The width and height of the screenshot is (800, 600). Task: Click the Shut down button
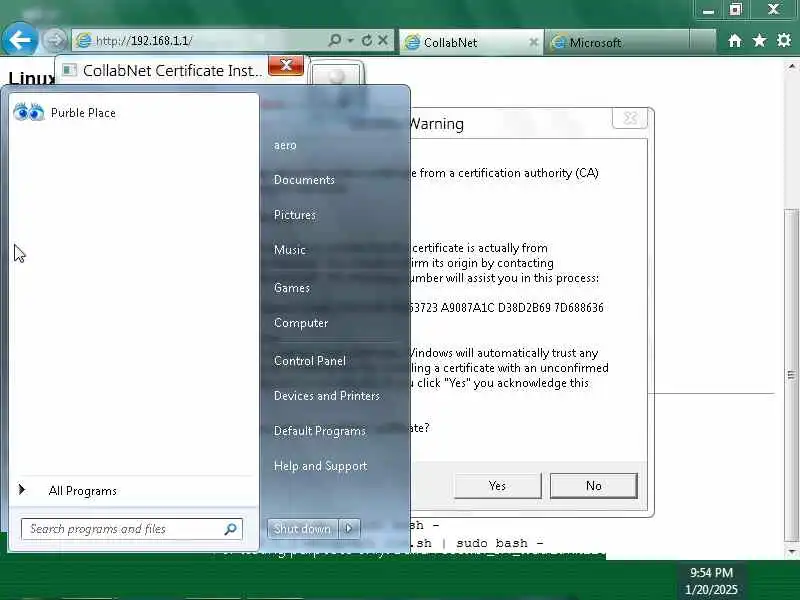pyautogui.click(x=302, y=529)
